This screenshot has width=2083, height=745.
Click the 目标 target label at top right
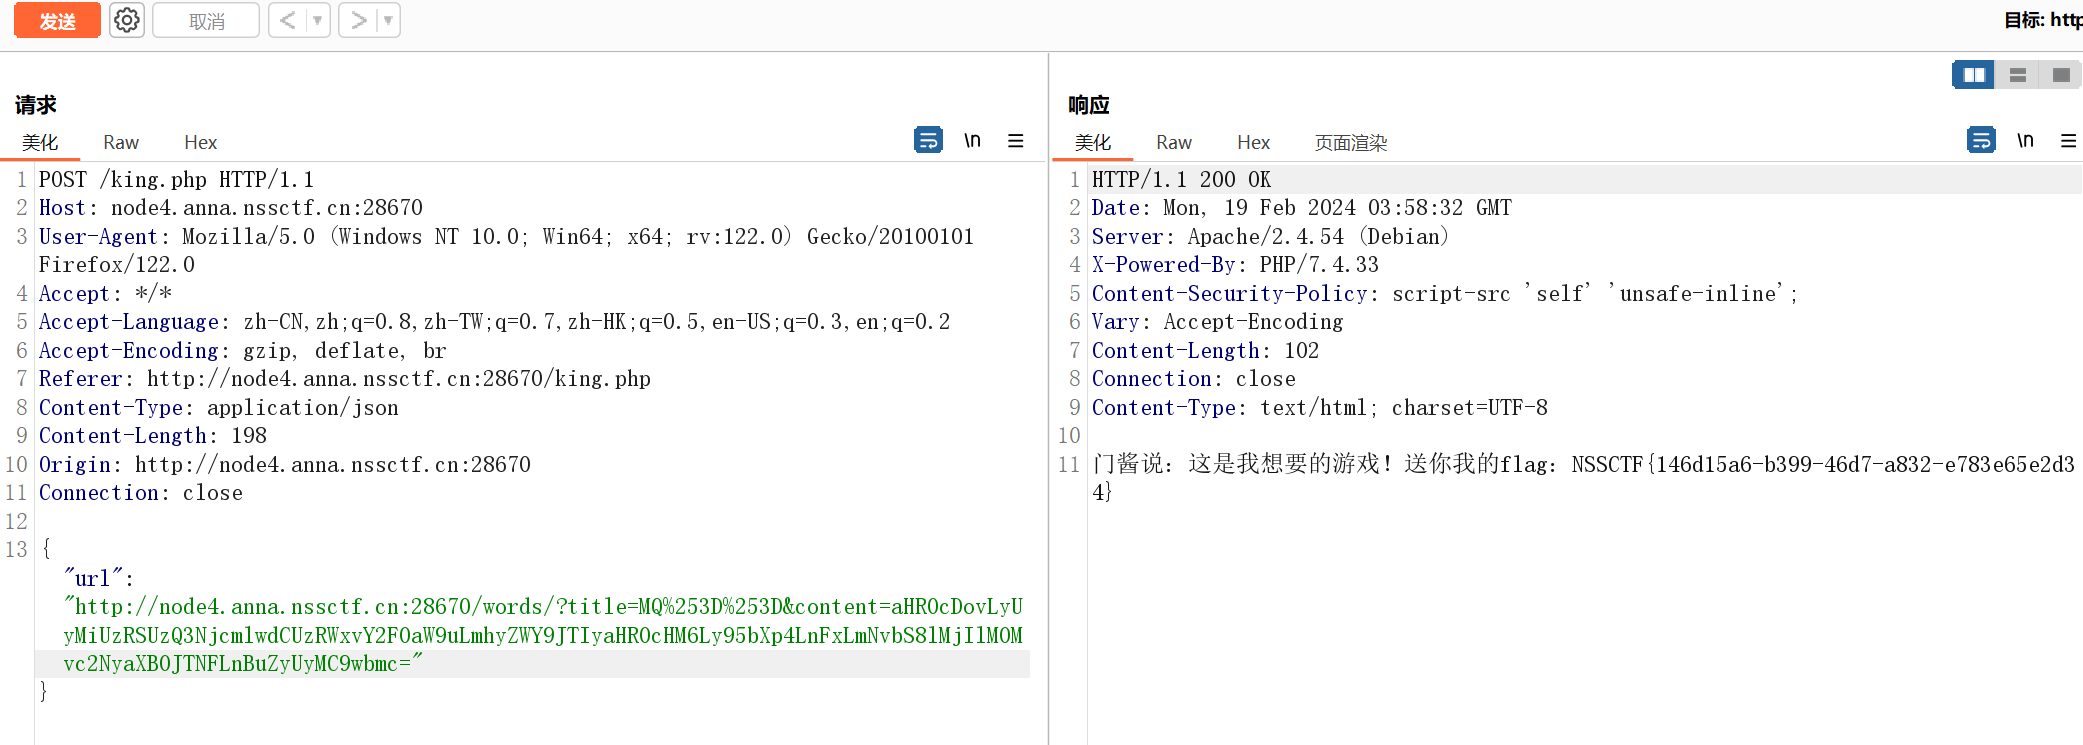pyautogui.click(x=2043, y=20)
